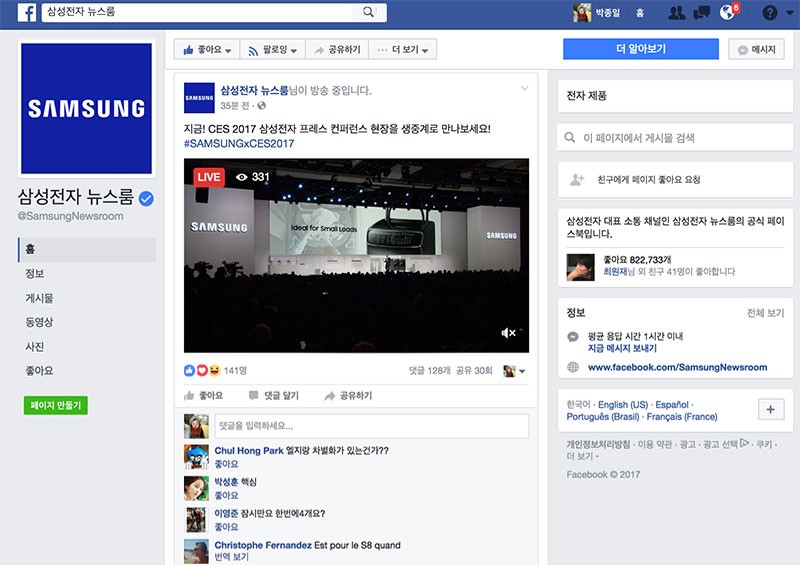Click Chul Hong Park's avatar
Screen dimensions: 800x565
pos(196,457)
